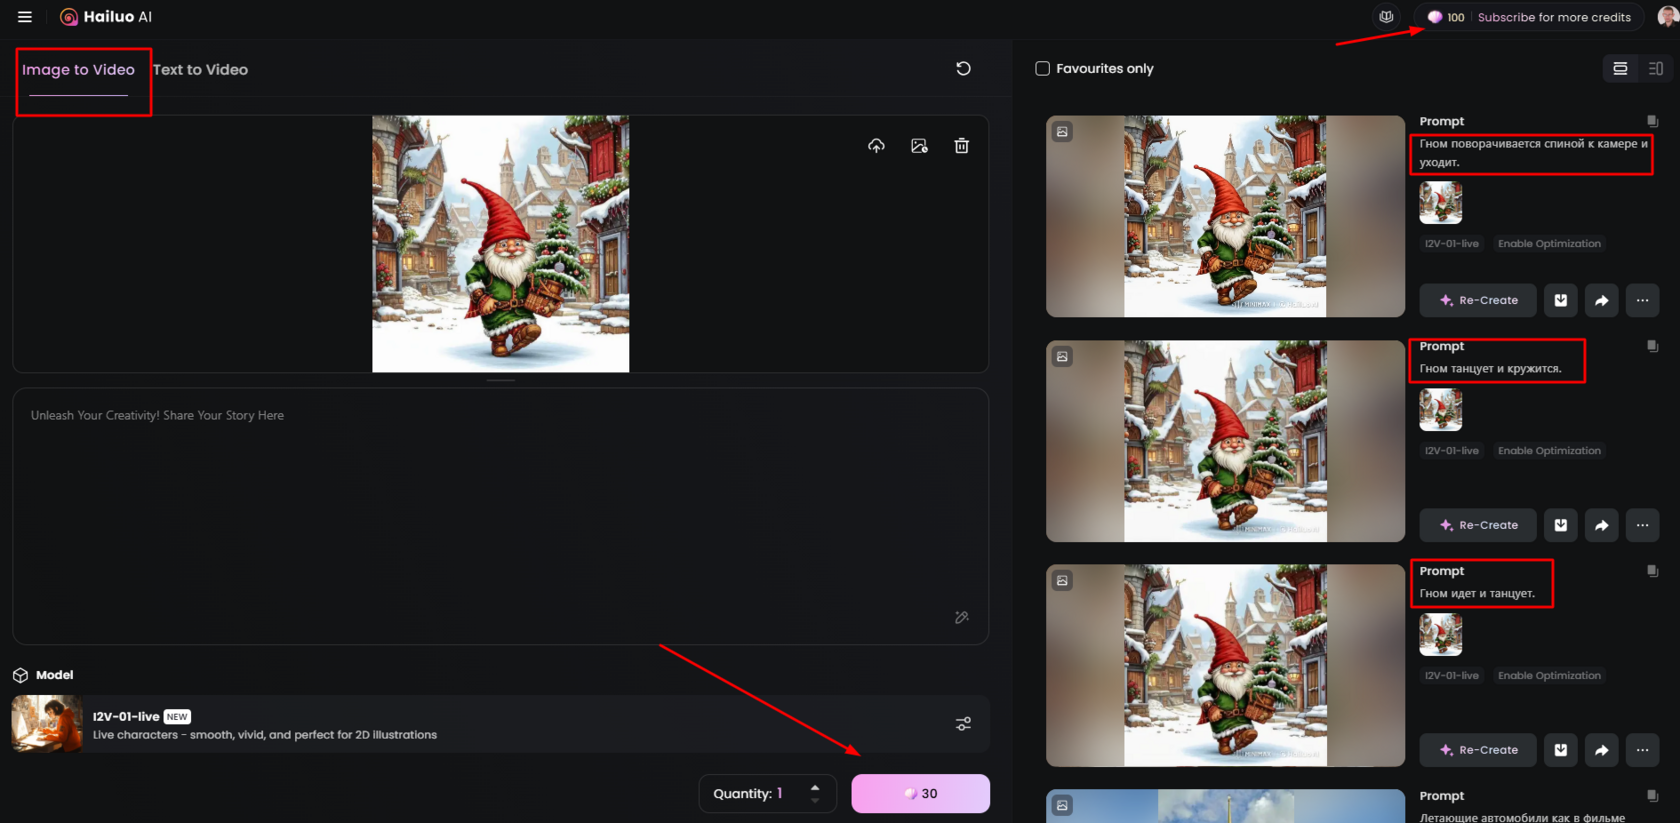Play the video for prompt 'Гном поворачивается спиной'

click(1225, 217)
